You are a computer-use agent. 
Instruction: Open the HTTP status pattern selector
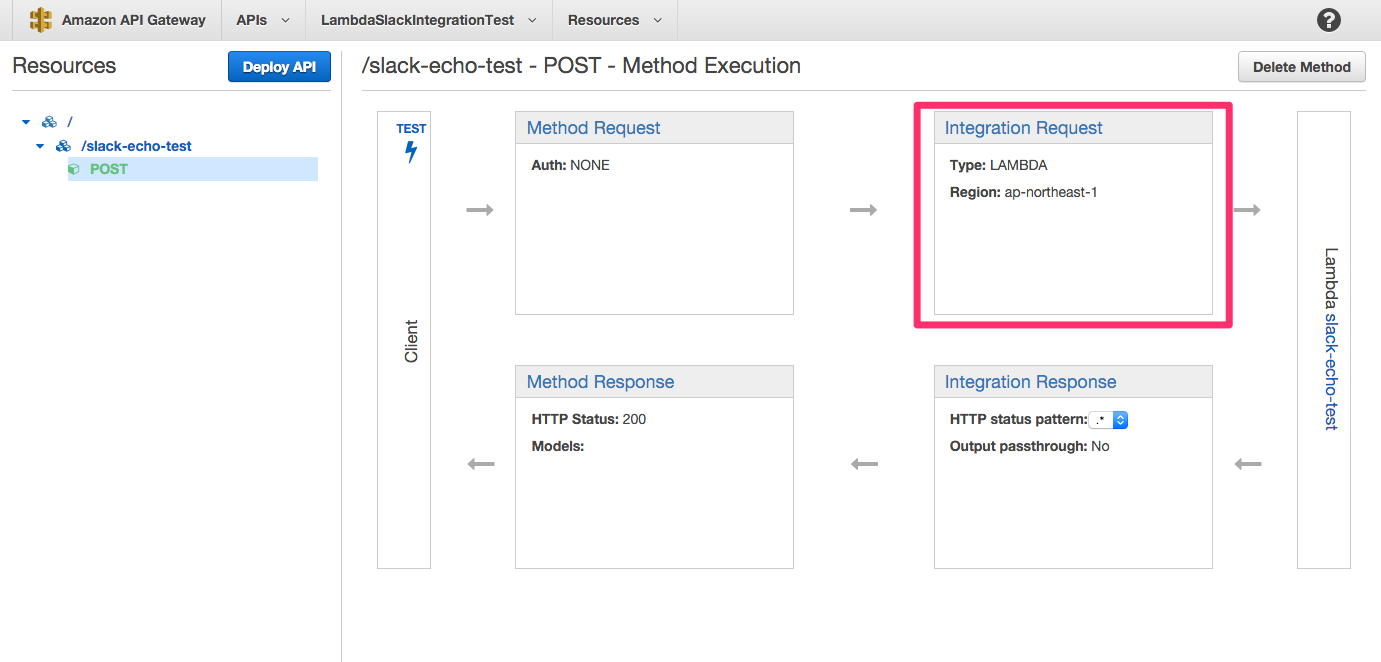pos(1110,420)
